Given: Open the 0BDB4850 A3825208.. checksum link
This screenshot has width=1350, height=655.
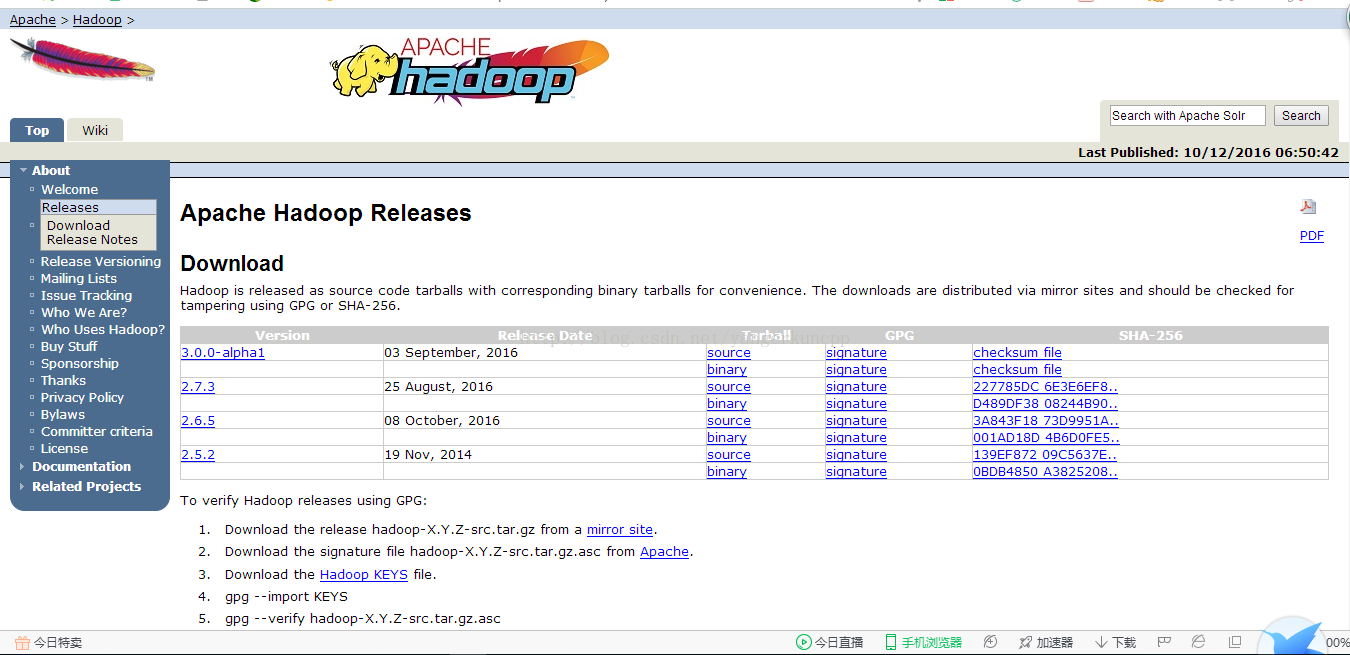Looking at the screenshot, I should [1046, 472].
